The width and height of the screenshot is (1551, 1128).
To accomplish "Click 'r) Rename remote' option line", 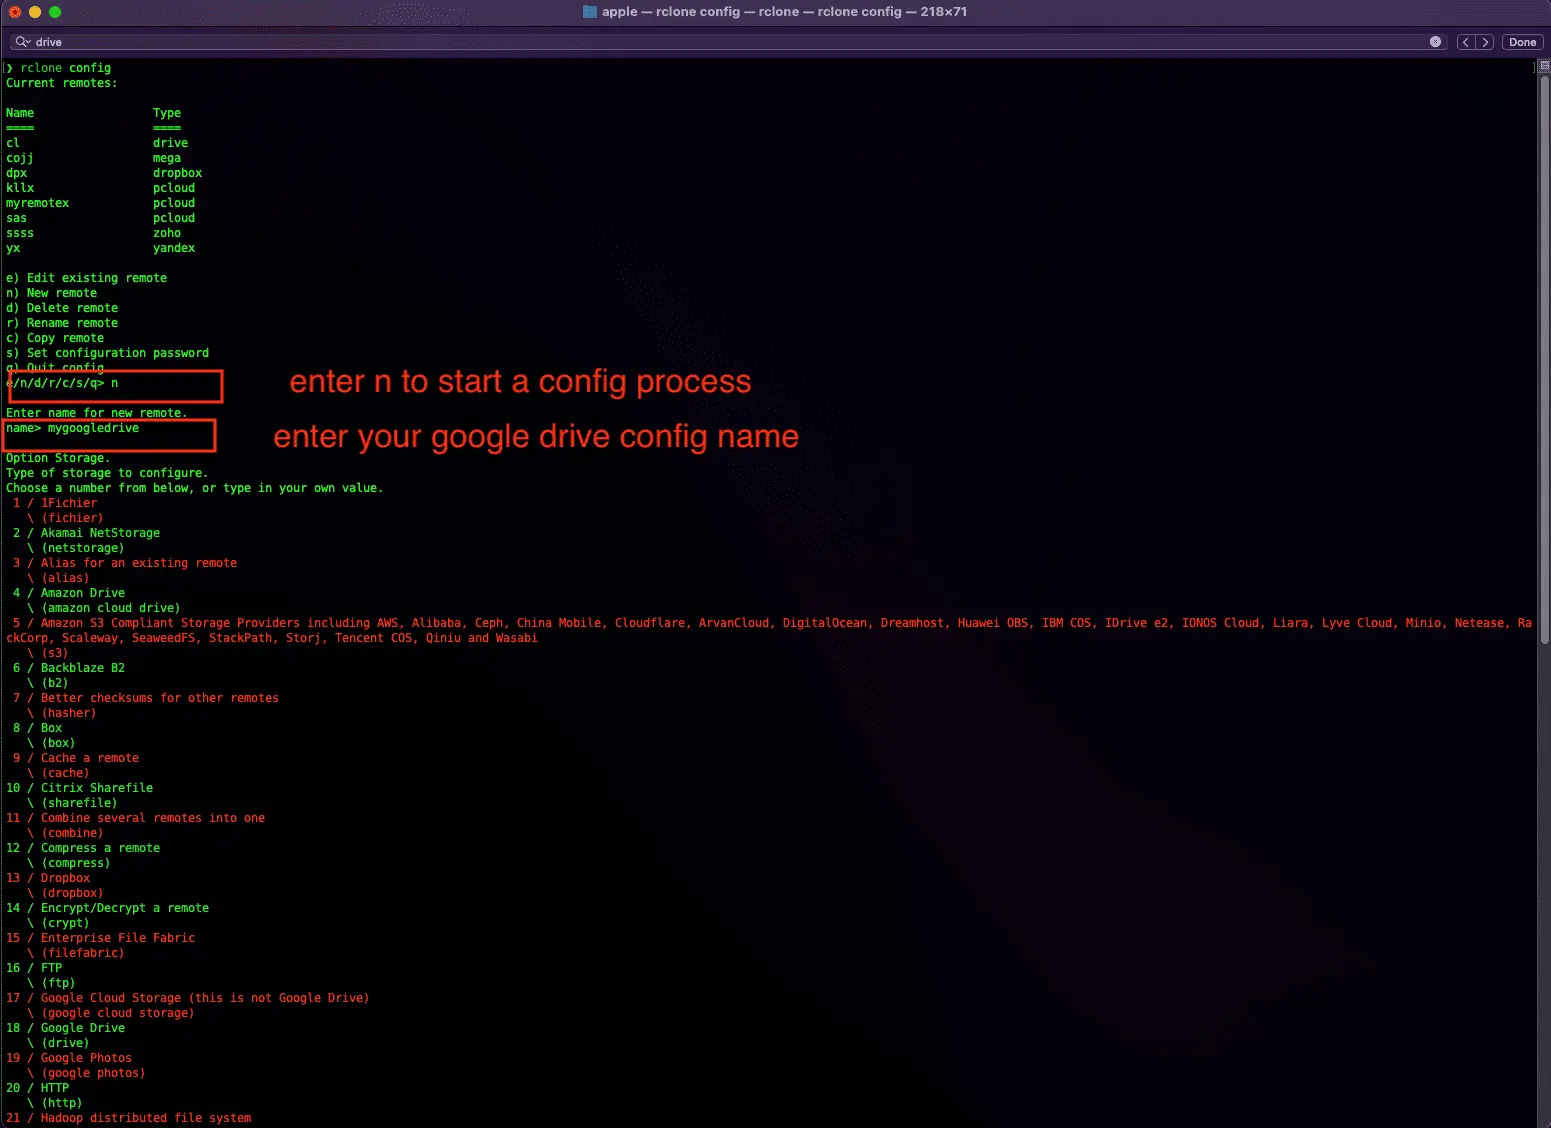I will [62, 323].
